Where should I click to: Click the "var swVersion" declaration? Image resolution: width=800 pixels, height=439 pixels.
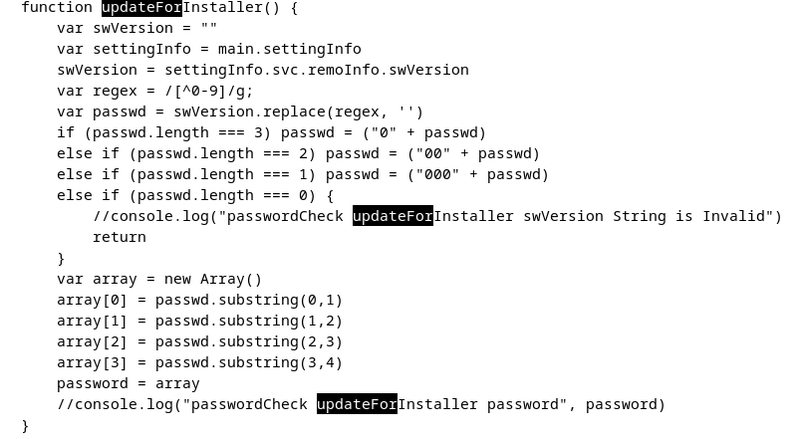(x=110, y=27)
